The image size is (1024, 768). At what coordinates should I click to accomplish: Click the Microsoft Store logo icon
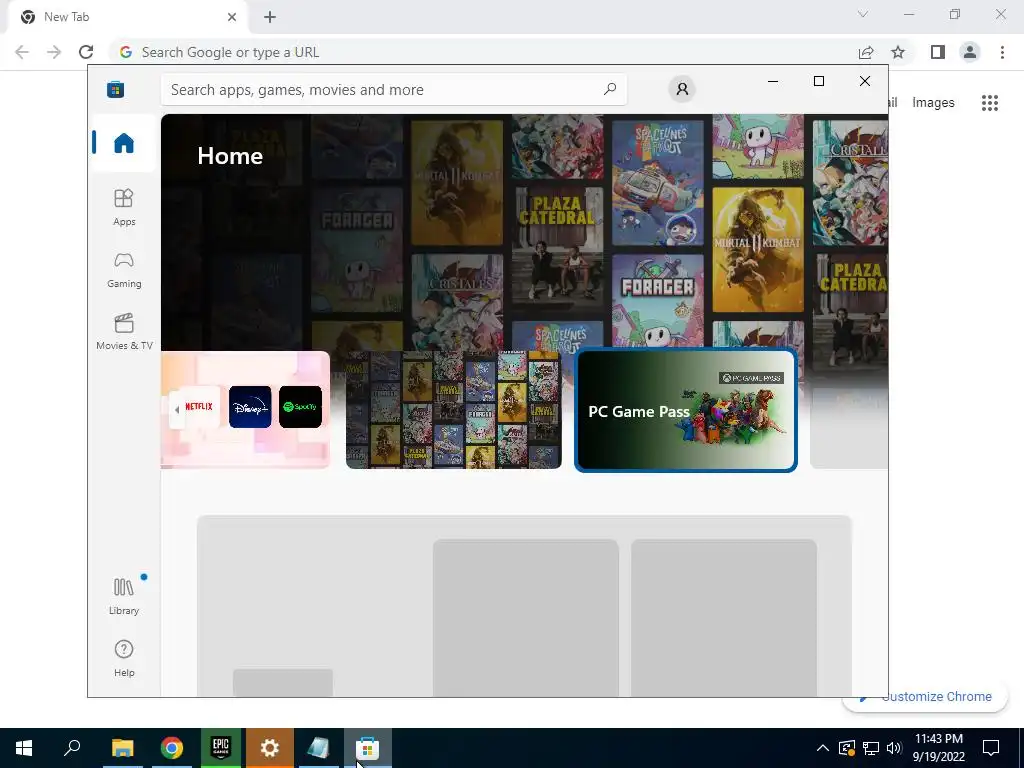pos(116,89)
